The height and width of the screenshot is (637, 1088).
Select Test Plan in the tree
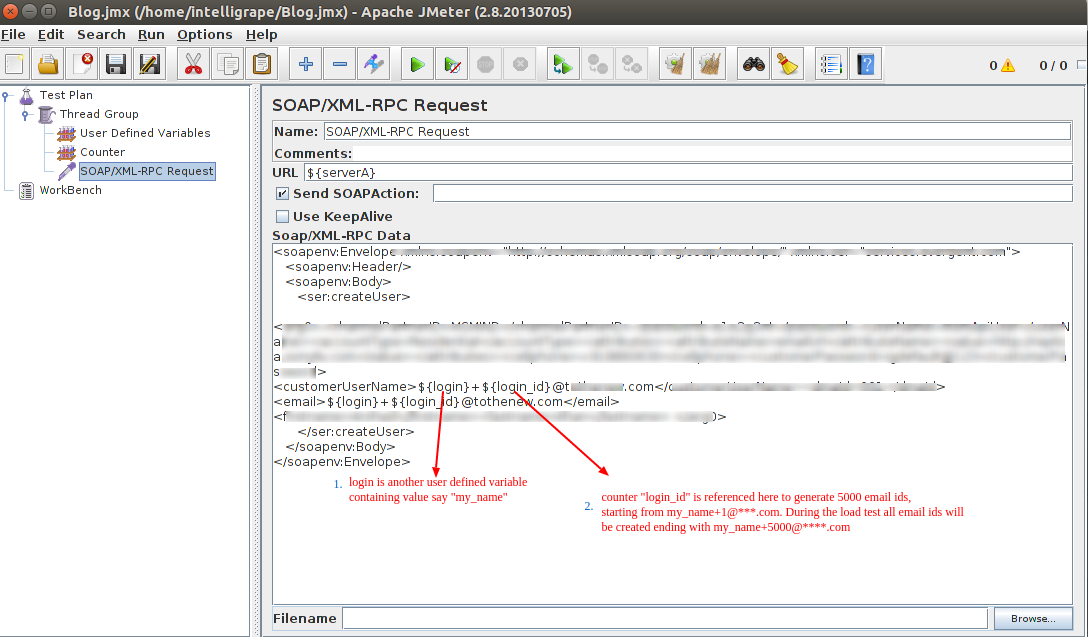click(66, 95)
